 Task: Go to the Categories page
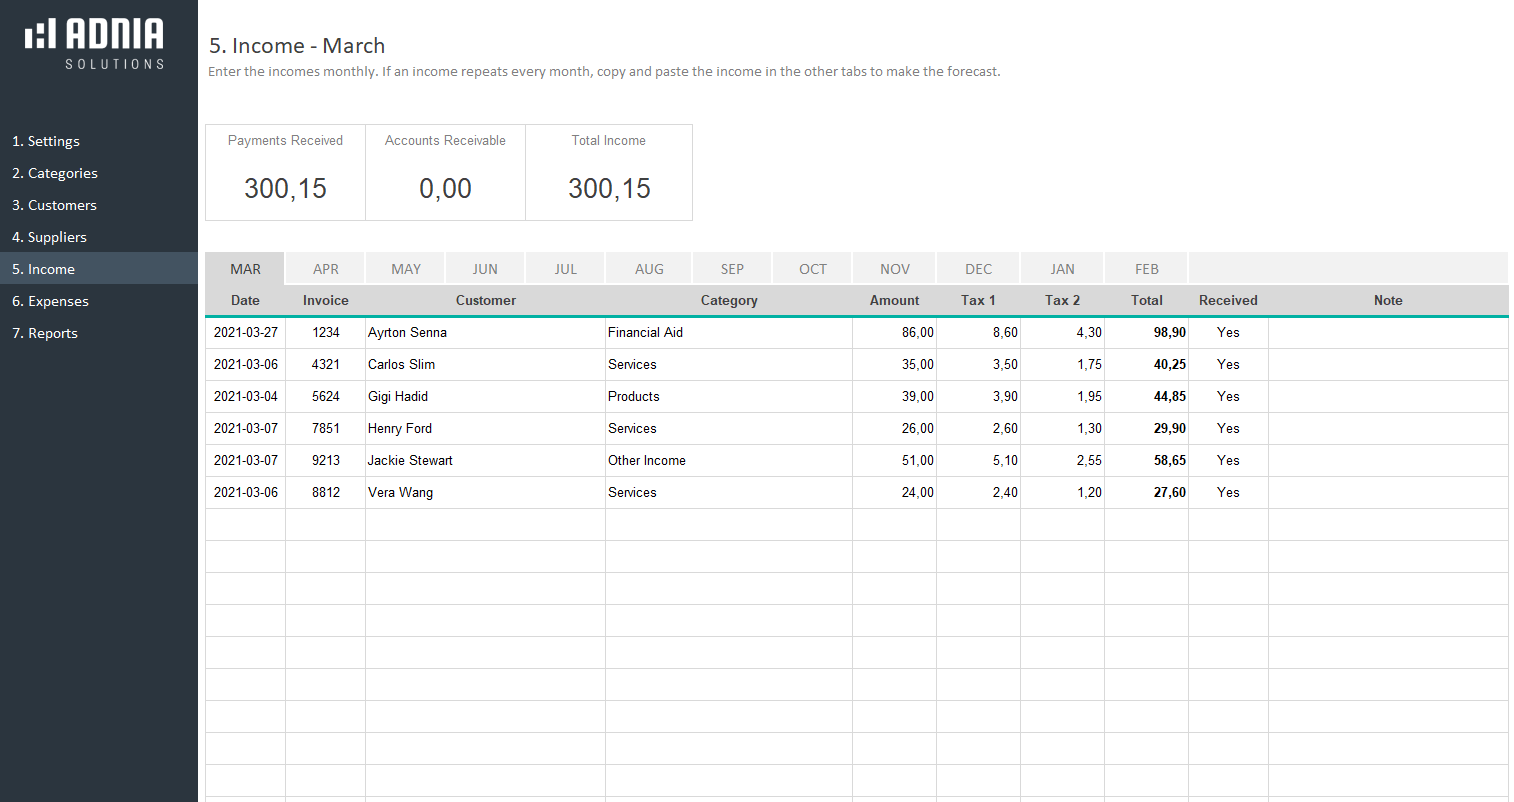[55, 173]
